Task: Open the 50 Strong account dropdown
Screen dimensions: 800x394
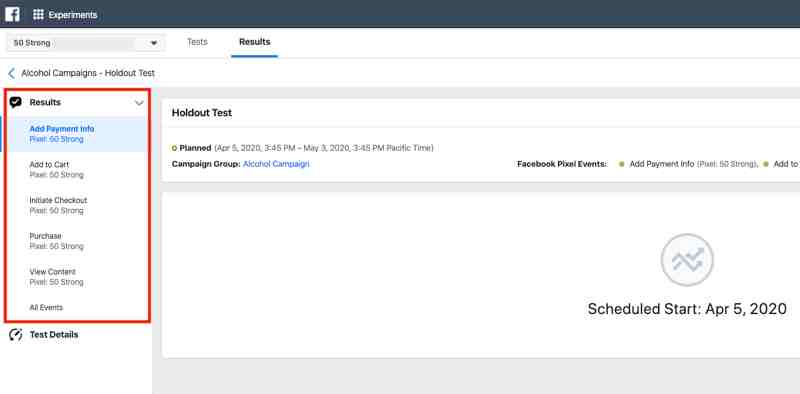Action: (86, 43)
